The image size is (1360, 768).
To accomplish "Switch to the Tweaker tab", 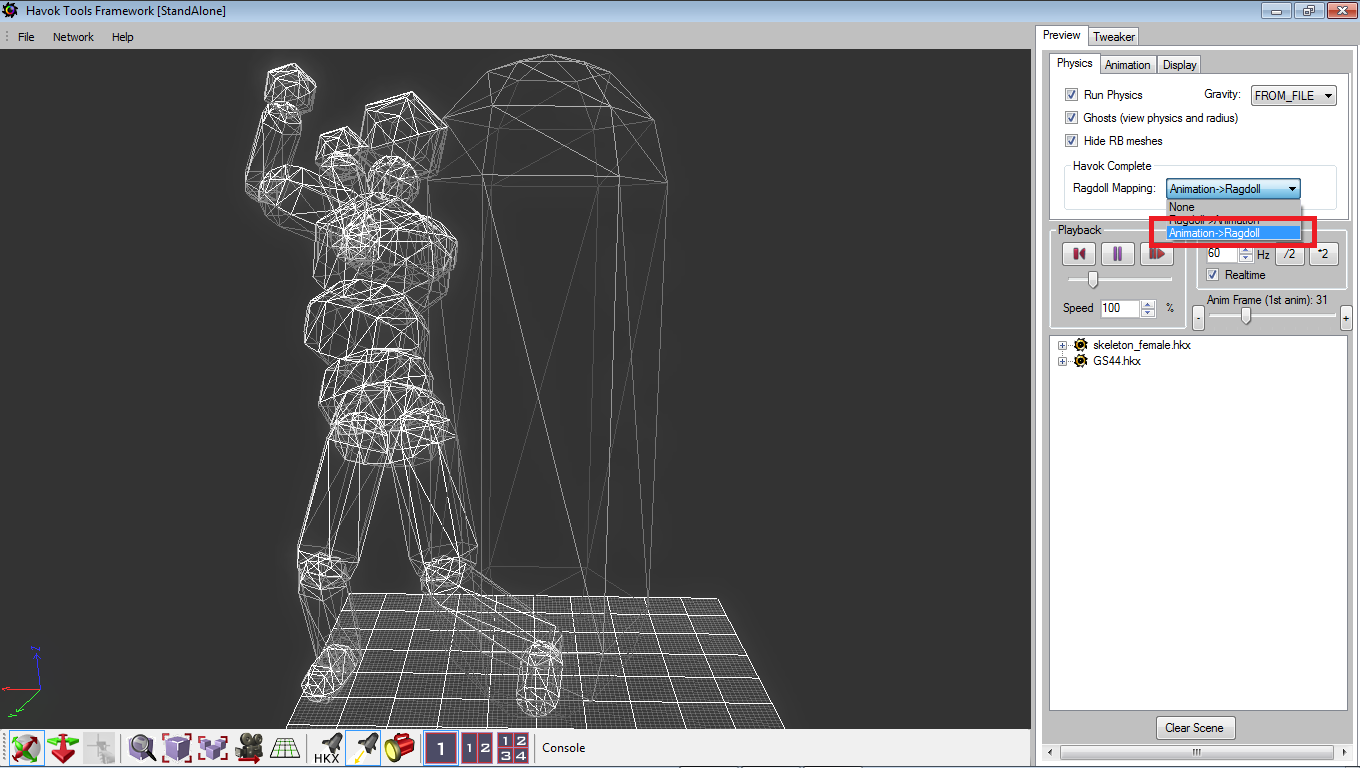I will (1113, 36).
